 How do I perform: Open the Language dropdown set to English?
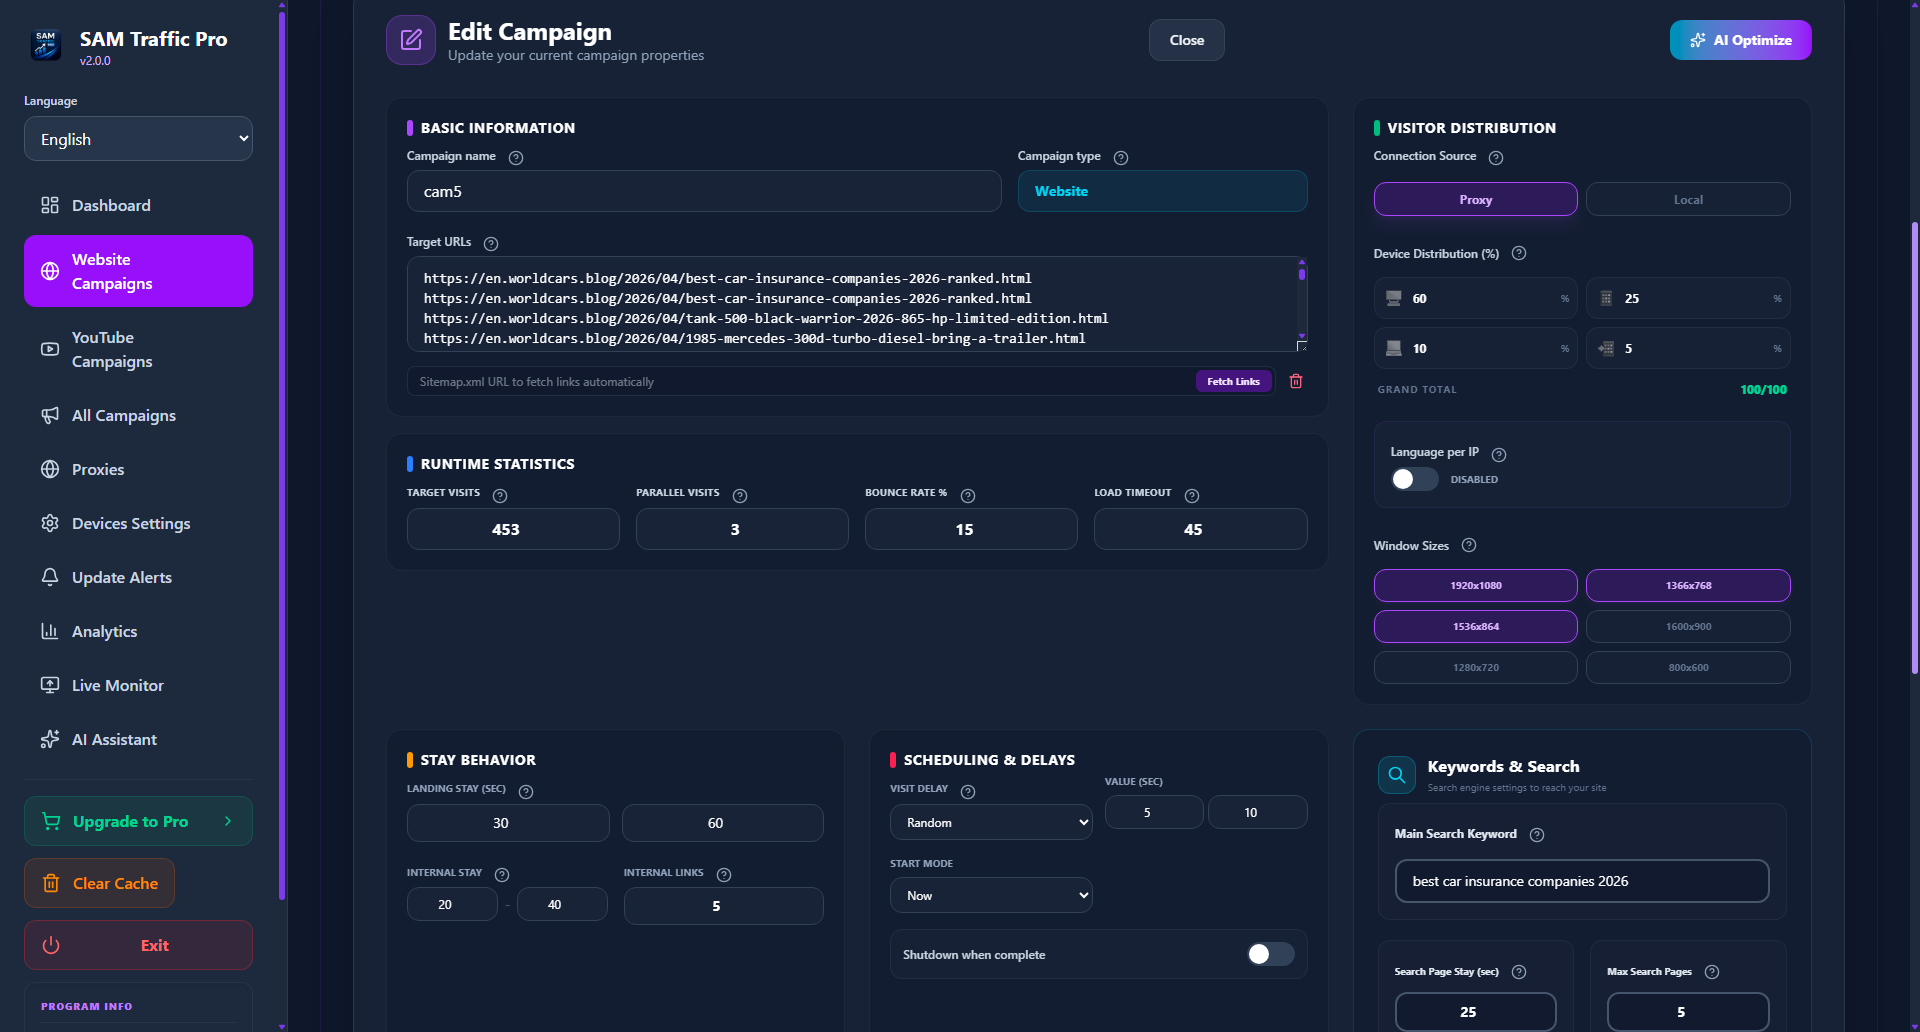tap(138, 139)
